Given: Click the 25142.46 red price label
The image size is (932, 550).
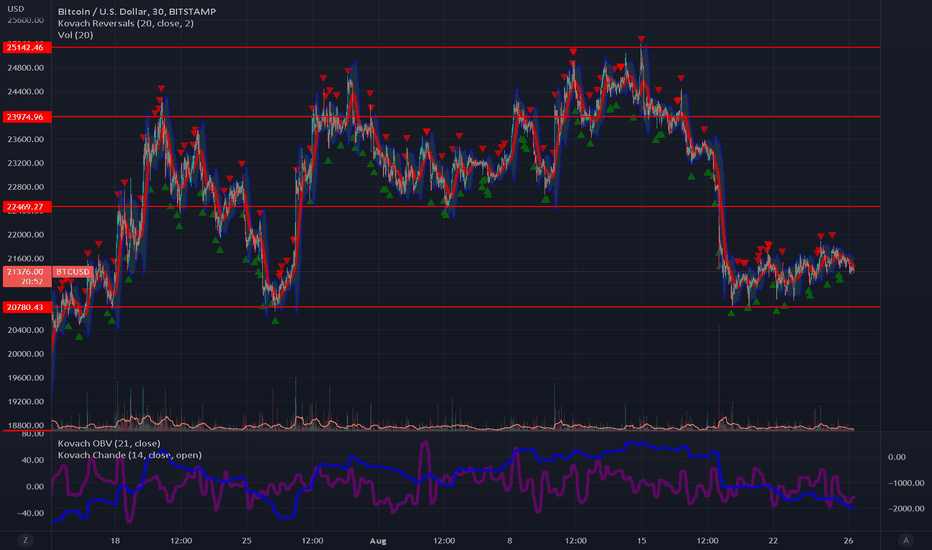Looking at the screenshot, I should [x=27, y=48].
